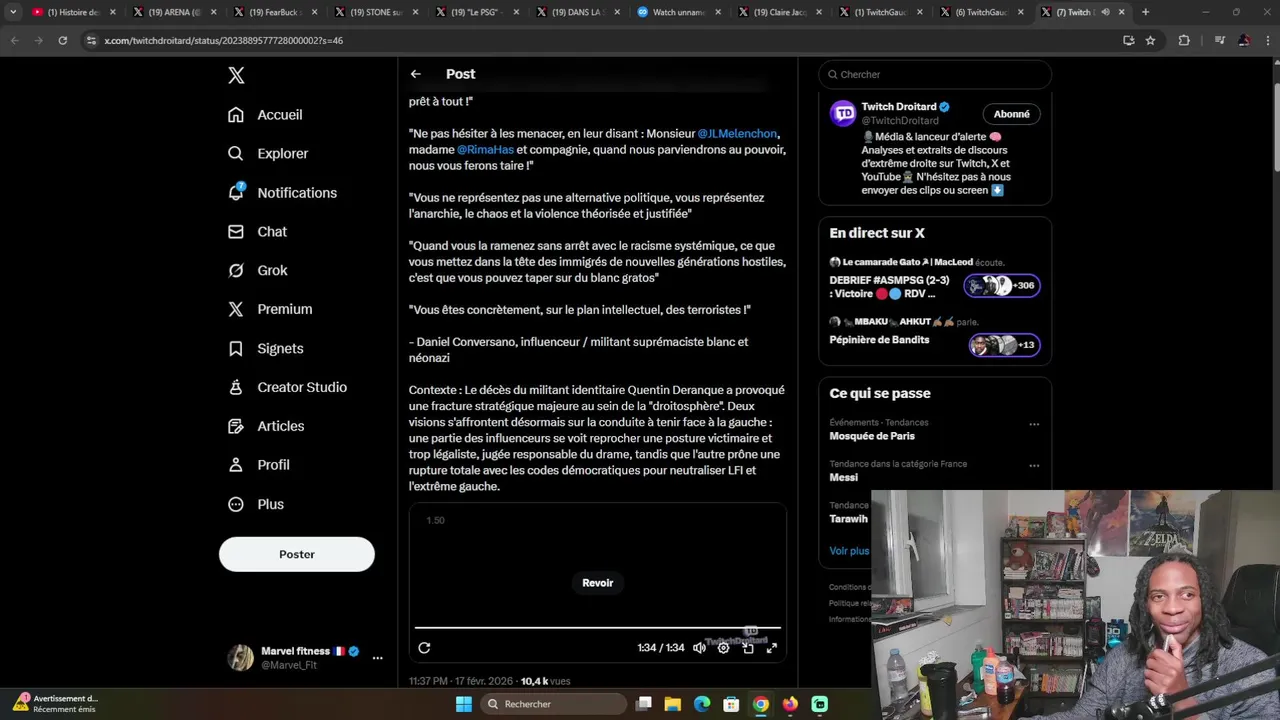Open the Notifications page

coord(282,193)
